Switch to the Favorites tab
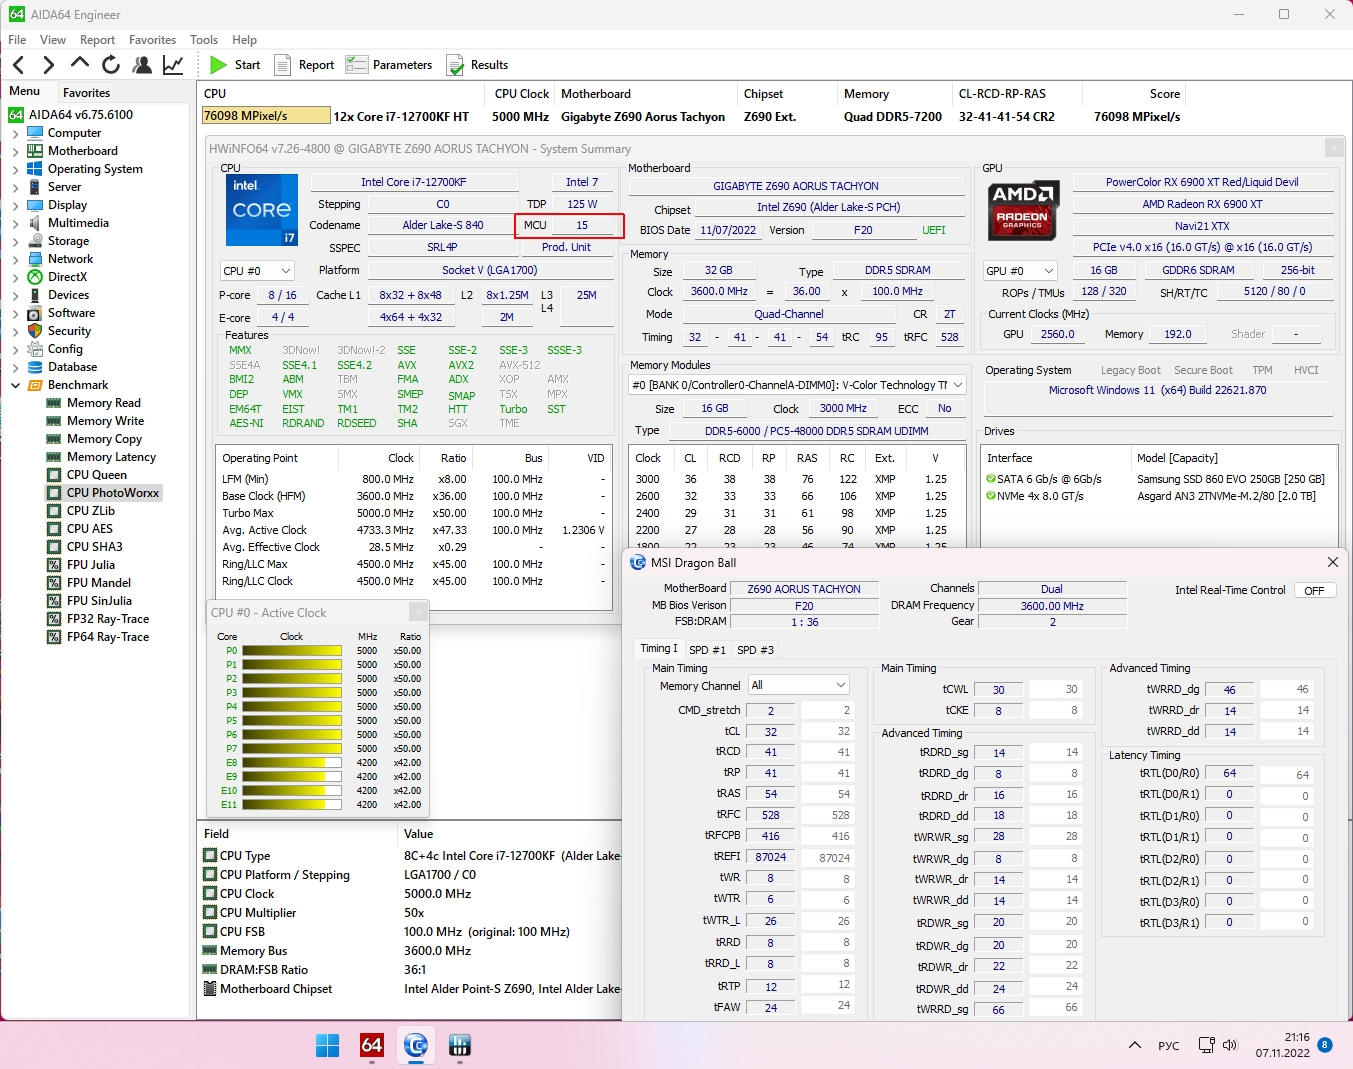This screenshot has height=1069, width=1353. pos(87,92)
